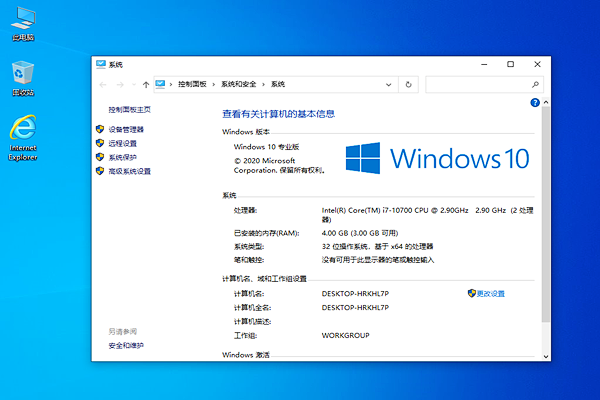Close the 系统 window
Image resolution: width=600 pixels, height=400 pixels.
pyautogui.click(x=537, y=64)
